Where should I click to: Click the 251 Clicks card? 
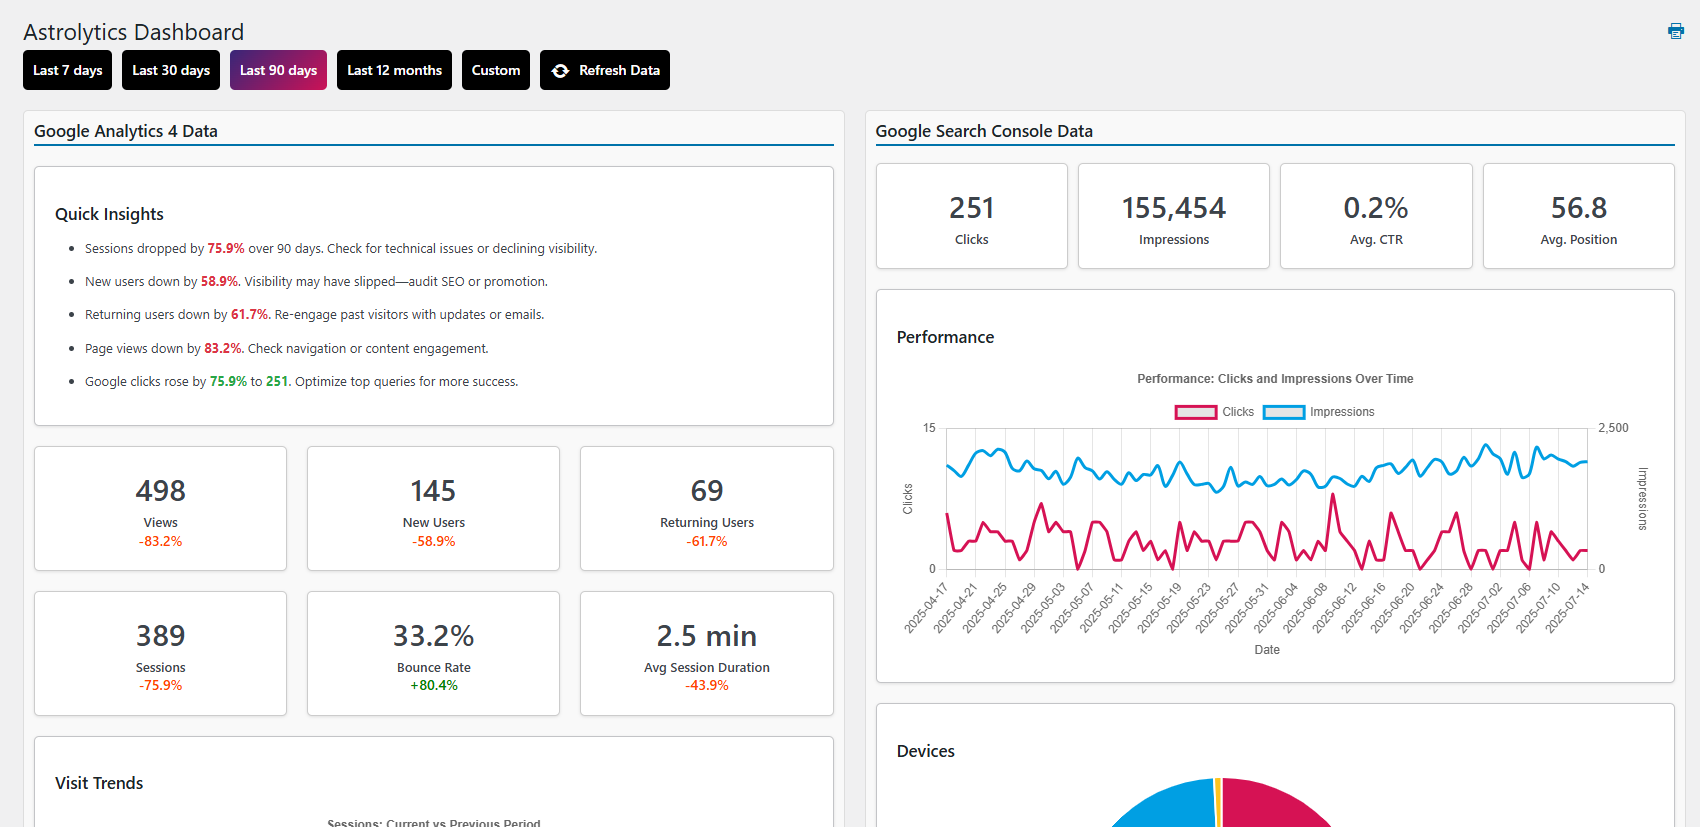point(972,216)
